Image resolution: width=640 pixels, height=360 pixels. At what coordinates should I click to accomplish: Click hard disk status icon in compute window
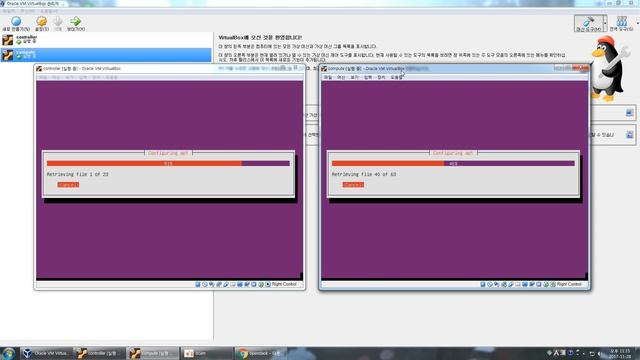pyautogui.click(x=483, y=284)
